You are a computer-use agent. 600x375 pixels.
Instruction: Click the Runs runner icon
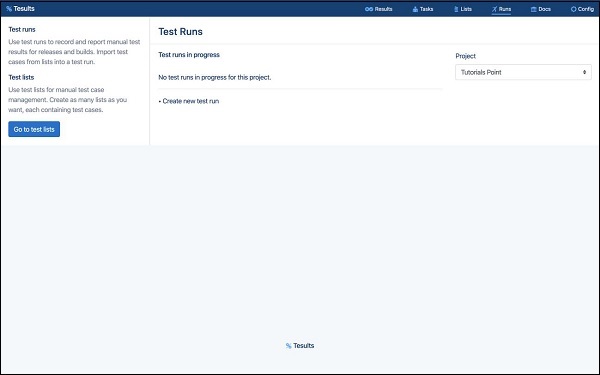(x=494, y=9)
